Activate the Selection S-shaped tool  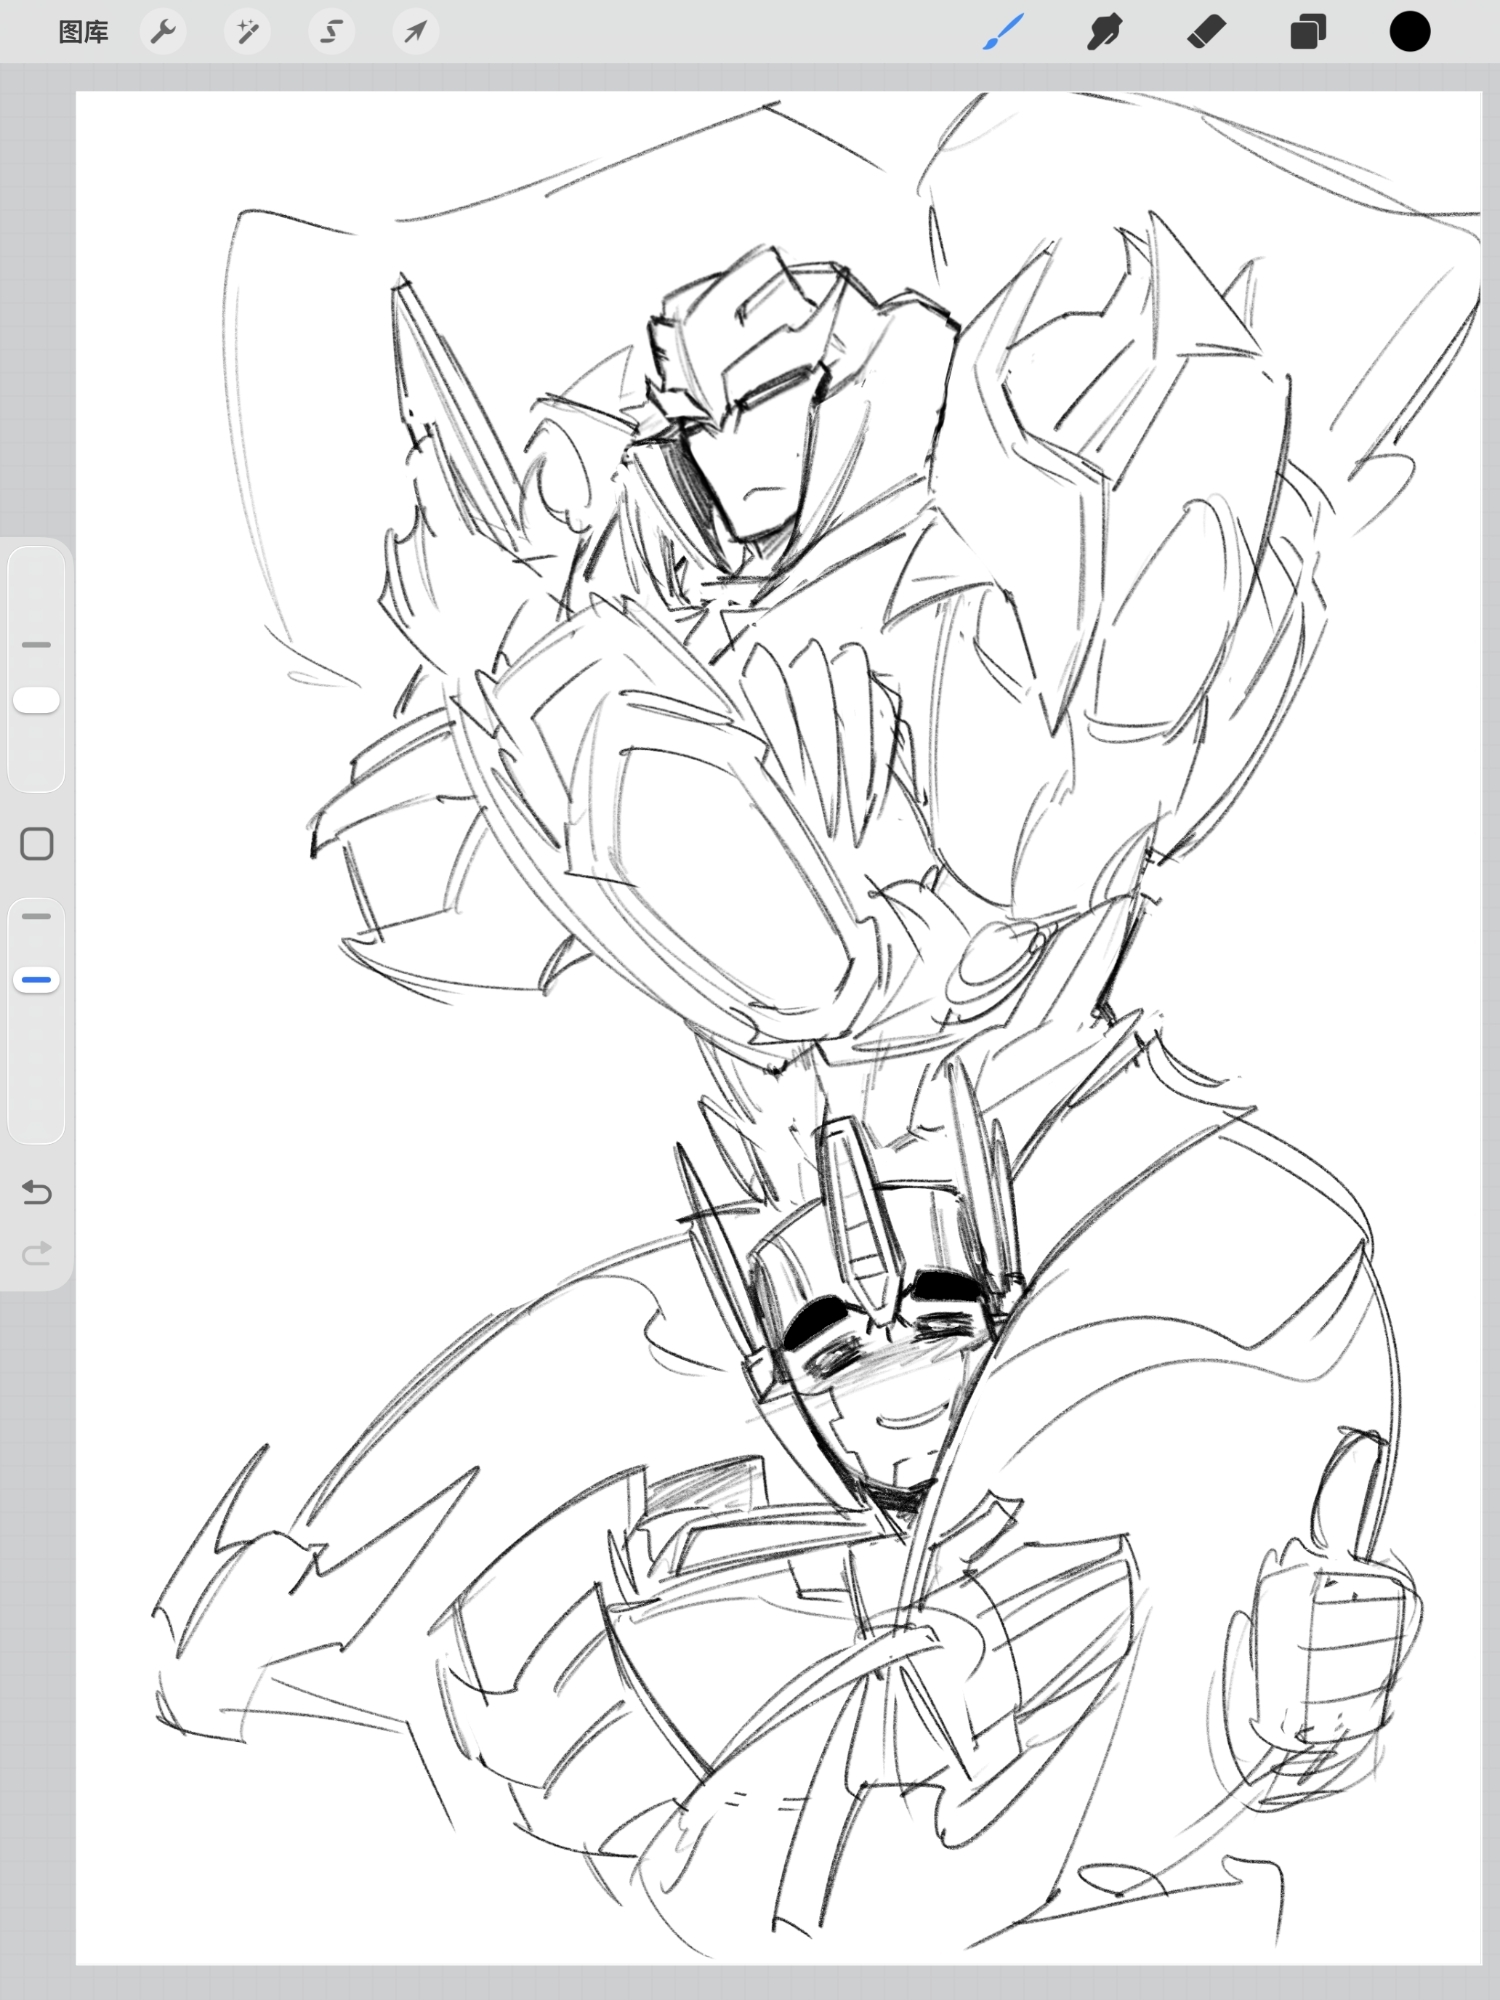tap(331, 32)
